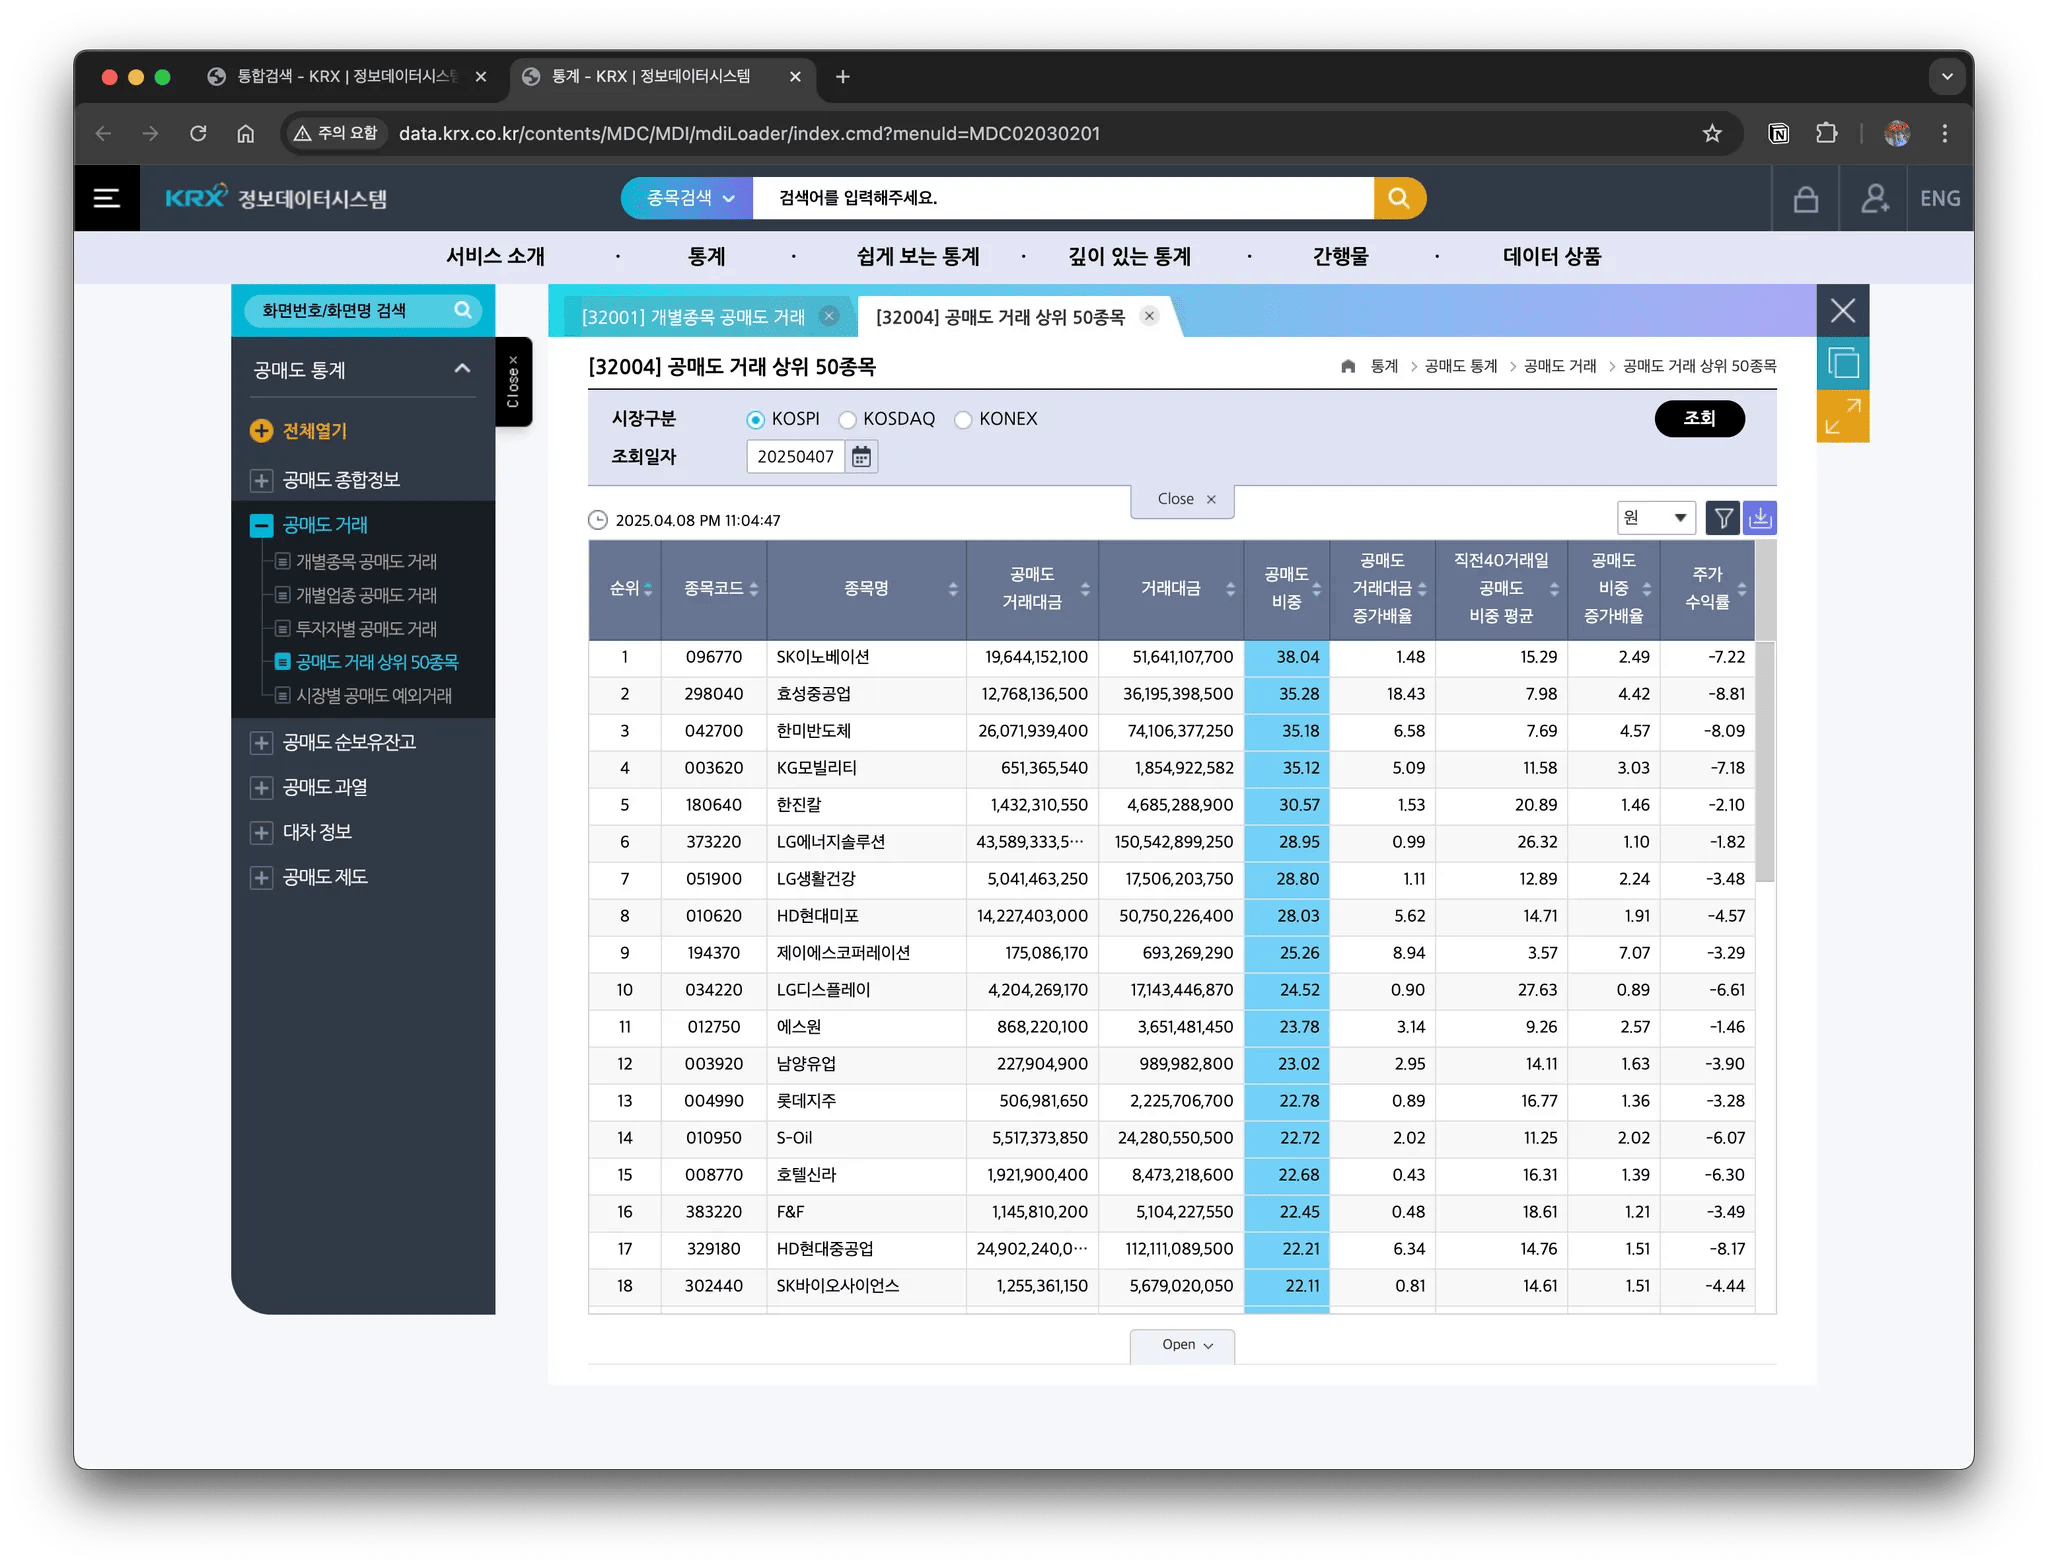Image resolution: width=2048 pixels, height=1567 pixels.
Task: Select the KOSDAQ radio button
Action: (847, 420)
